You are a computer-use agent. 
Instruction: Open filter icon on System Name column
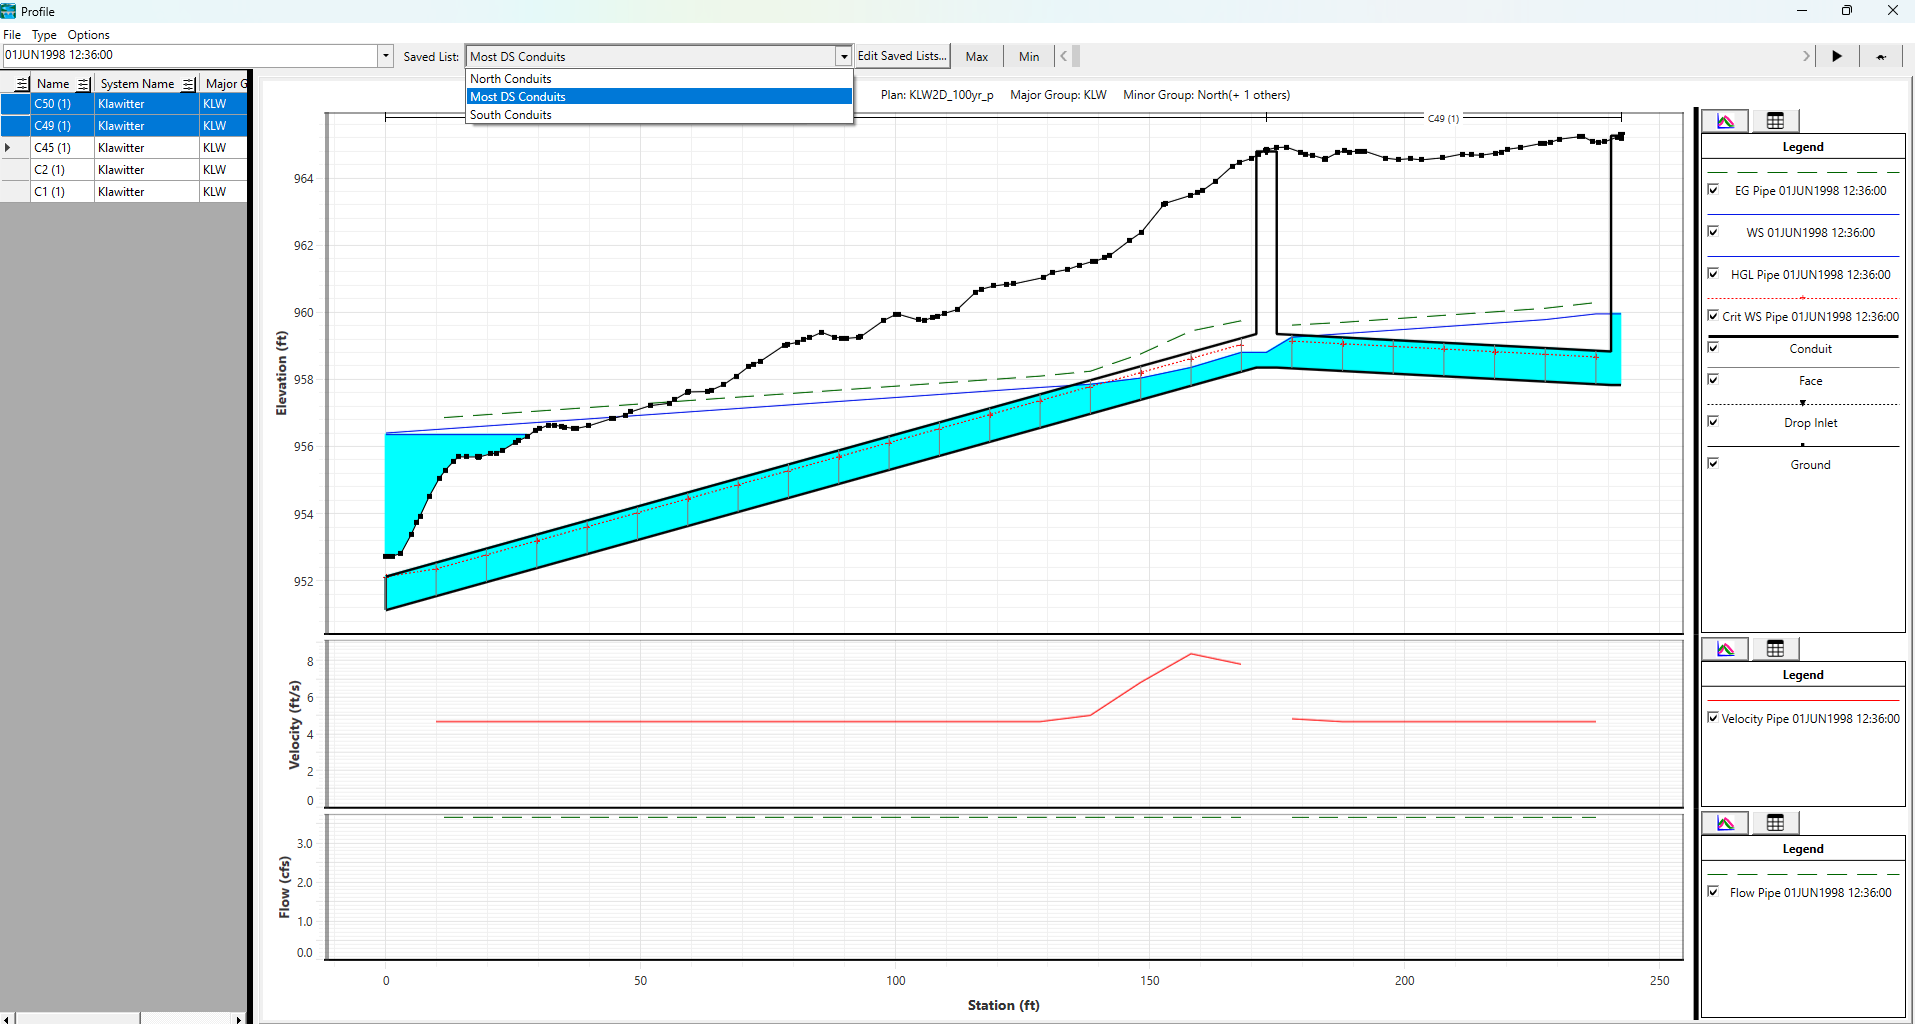click(x=188, y=84)
